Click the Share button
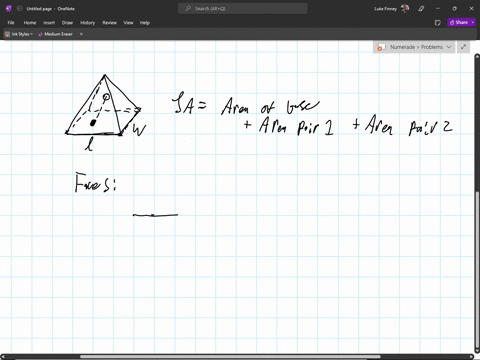 point(459,22)
